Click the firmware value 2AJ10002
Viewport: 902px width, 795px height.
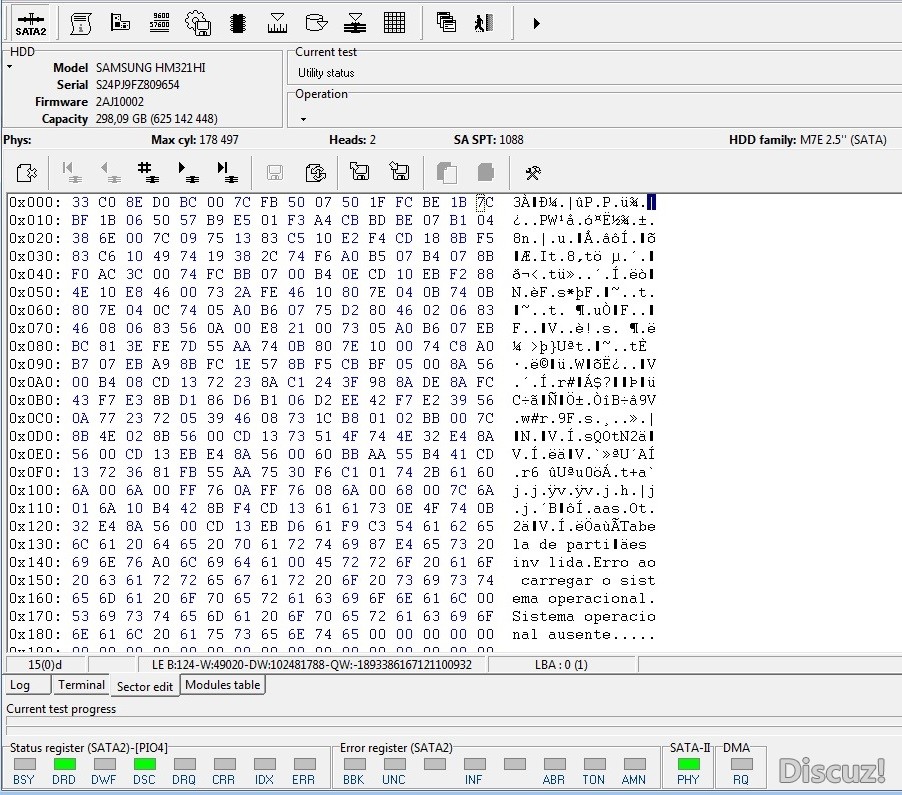(x=120, y=102)
